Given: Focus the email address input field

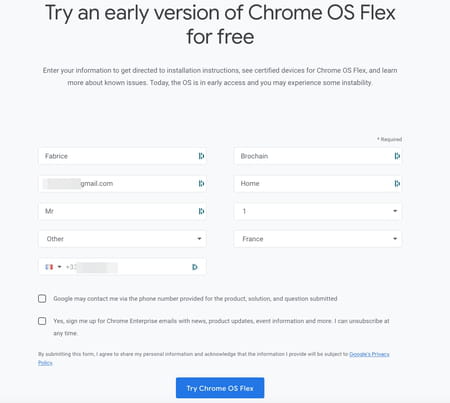Looking at the screenshot, I should 122,183.
